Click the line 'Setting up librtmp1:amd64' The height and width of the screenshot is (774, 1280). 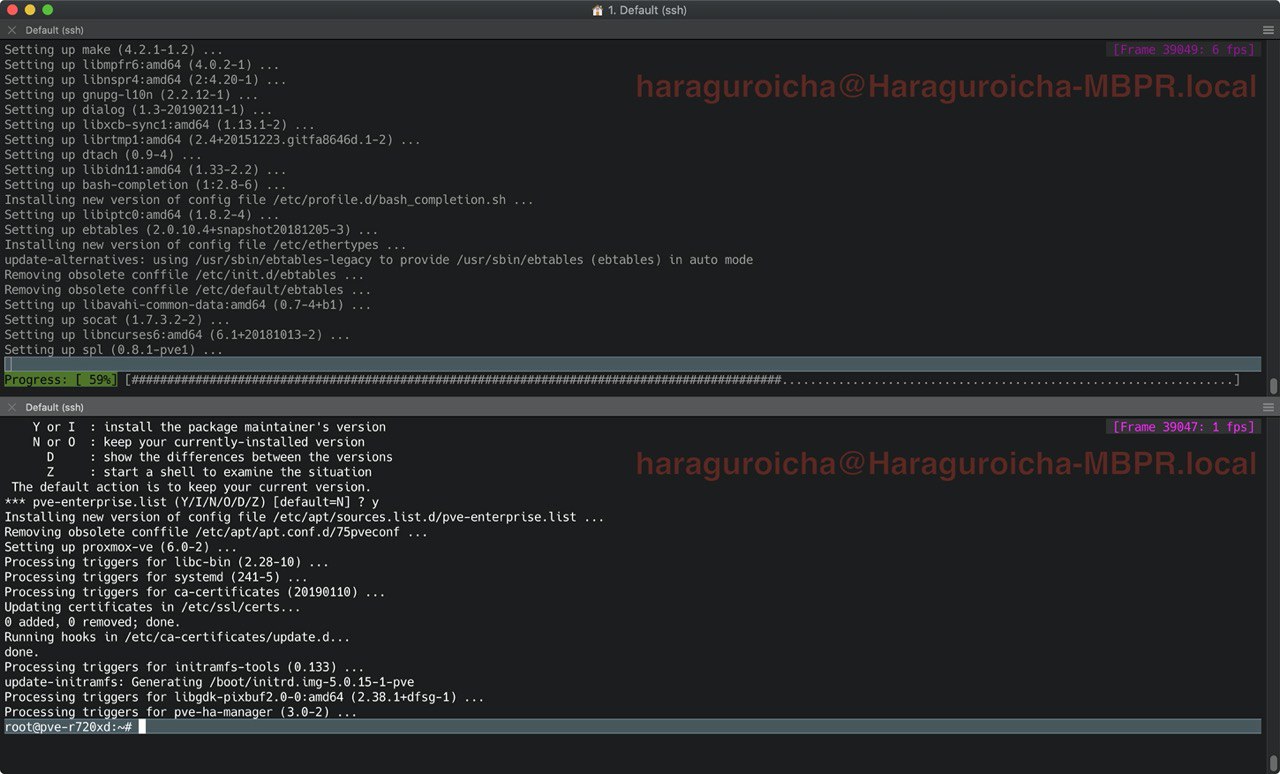click(x=213, y=139)
